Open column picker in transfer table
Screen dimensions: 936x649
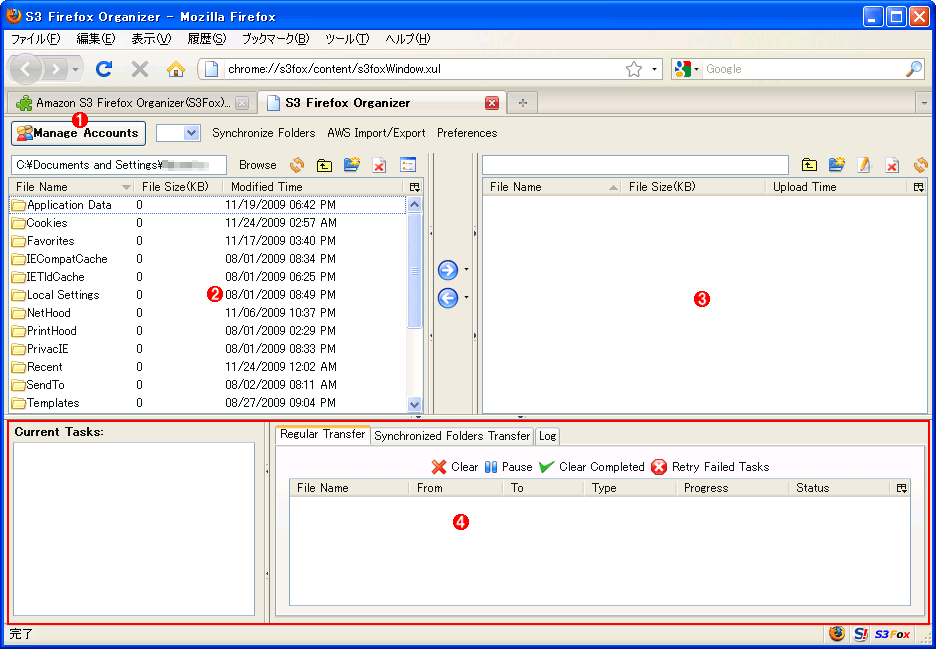click(901, 488)
